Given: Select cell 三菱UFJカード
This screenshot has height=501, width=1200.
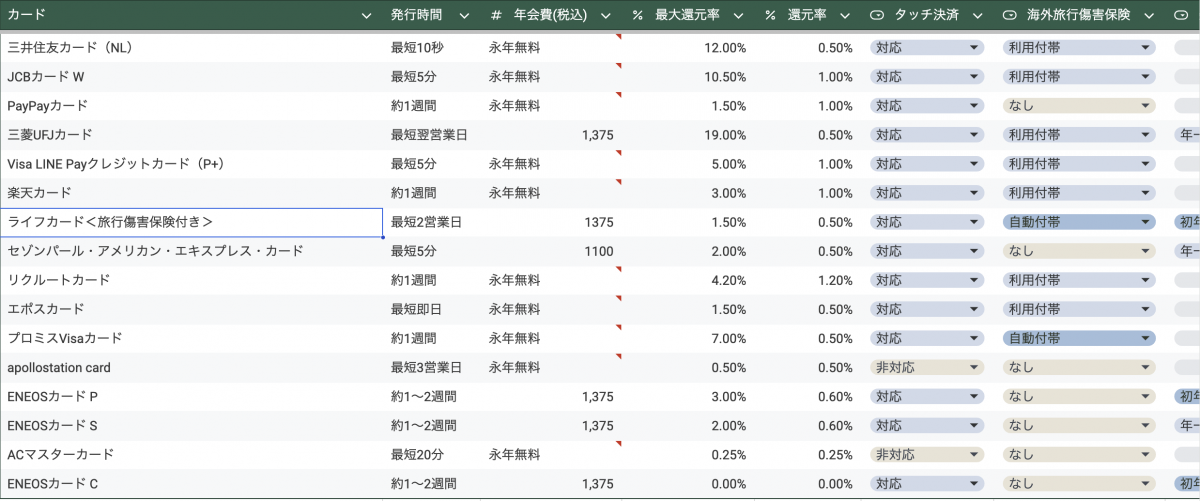Looking at the screenshot, I should [192, 134].
